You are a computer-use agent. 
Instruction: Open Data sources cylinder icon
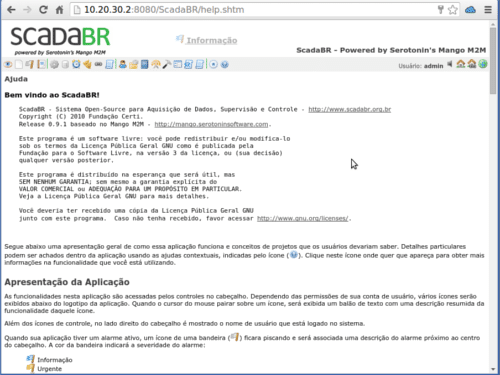coord(65,64)
